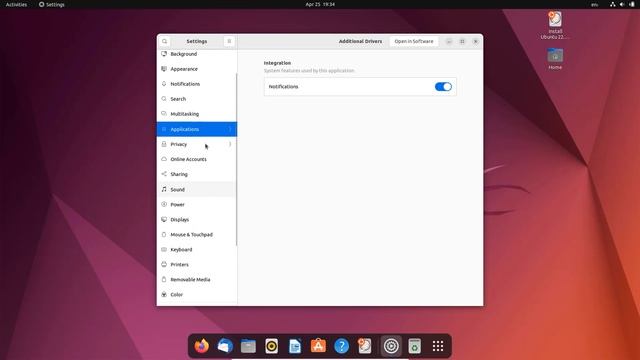
Task: Click the Notifications row label in Integration
Action: [283, 87]
